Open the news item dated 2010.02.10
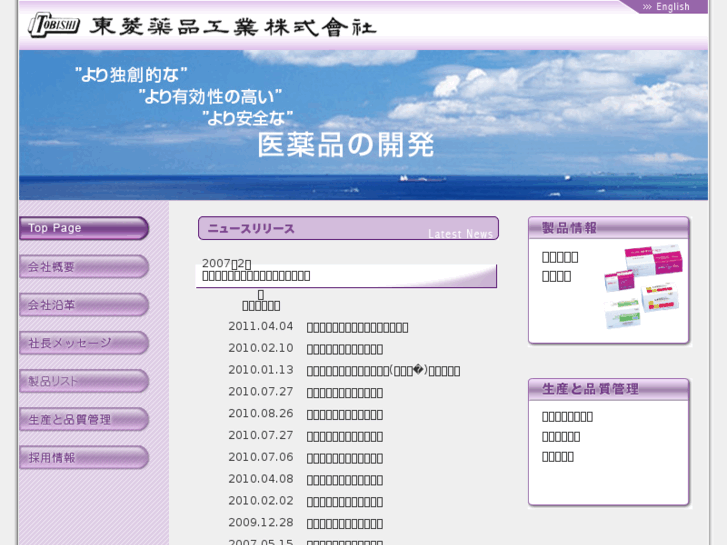Screen dimensions: 727x545 (x=345, y=349)
